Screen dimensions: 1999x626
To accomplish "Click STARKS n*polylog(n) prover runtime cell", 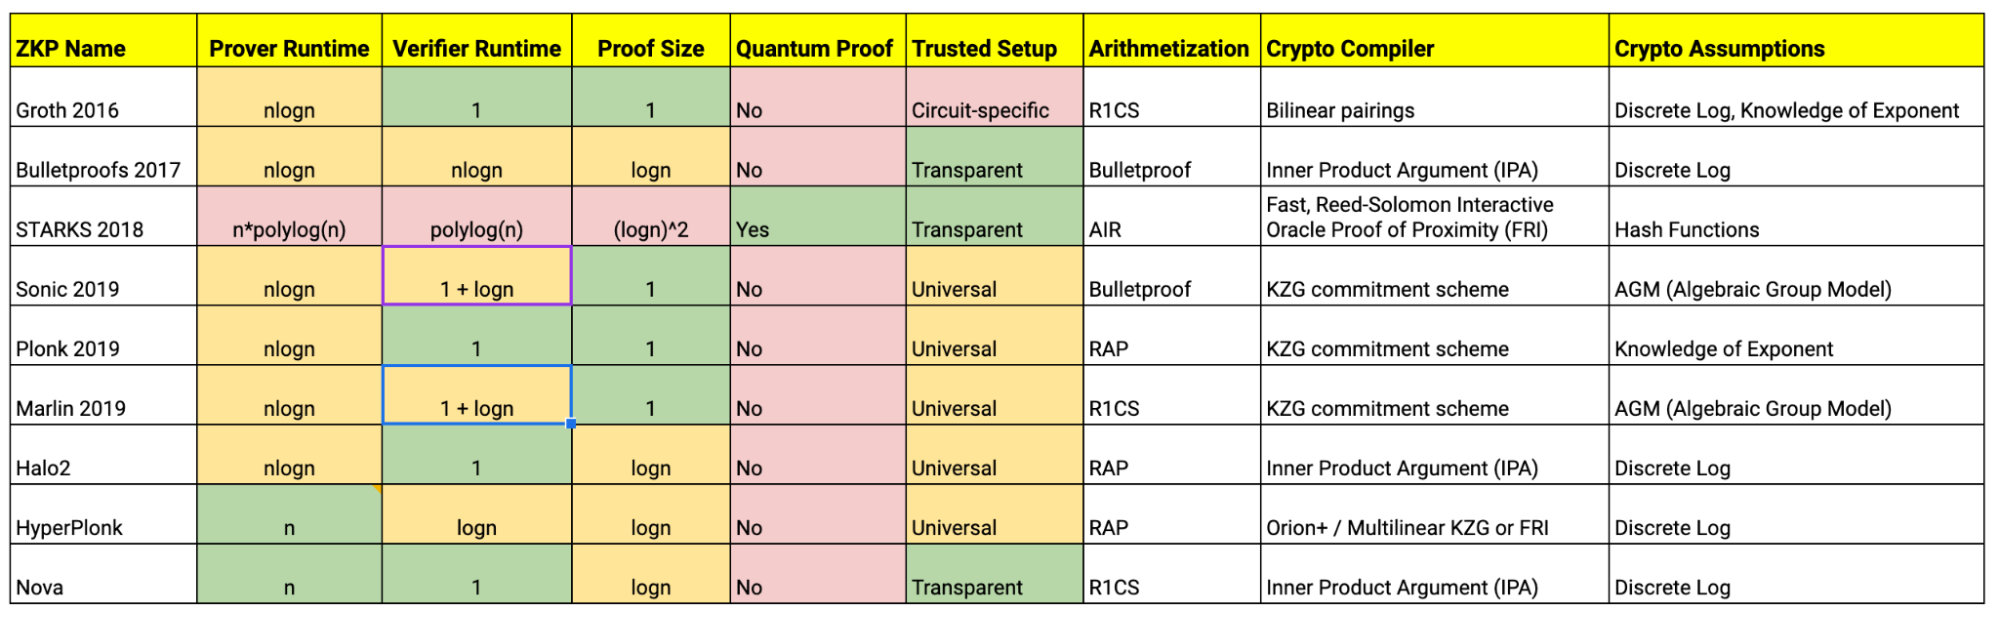I will tap(289, 216).
